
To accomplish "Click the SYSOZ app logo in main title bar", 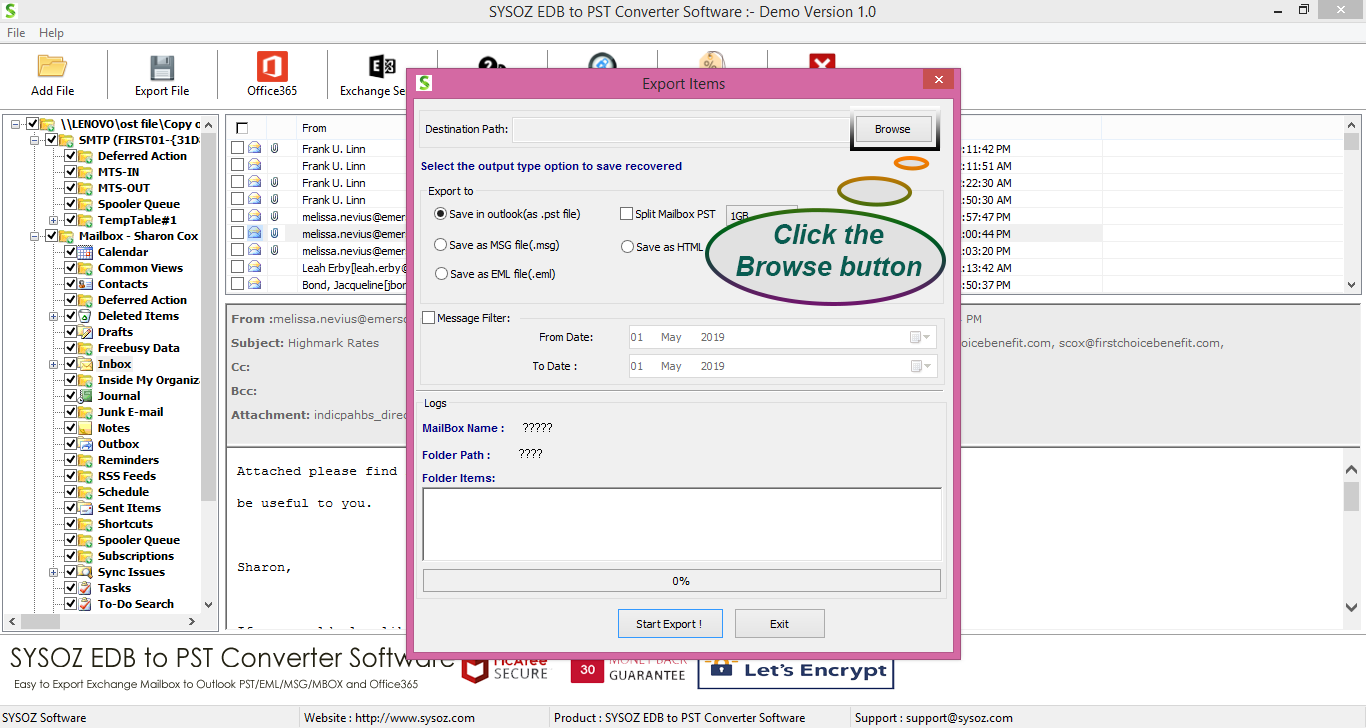I will (x=11, y=11).
